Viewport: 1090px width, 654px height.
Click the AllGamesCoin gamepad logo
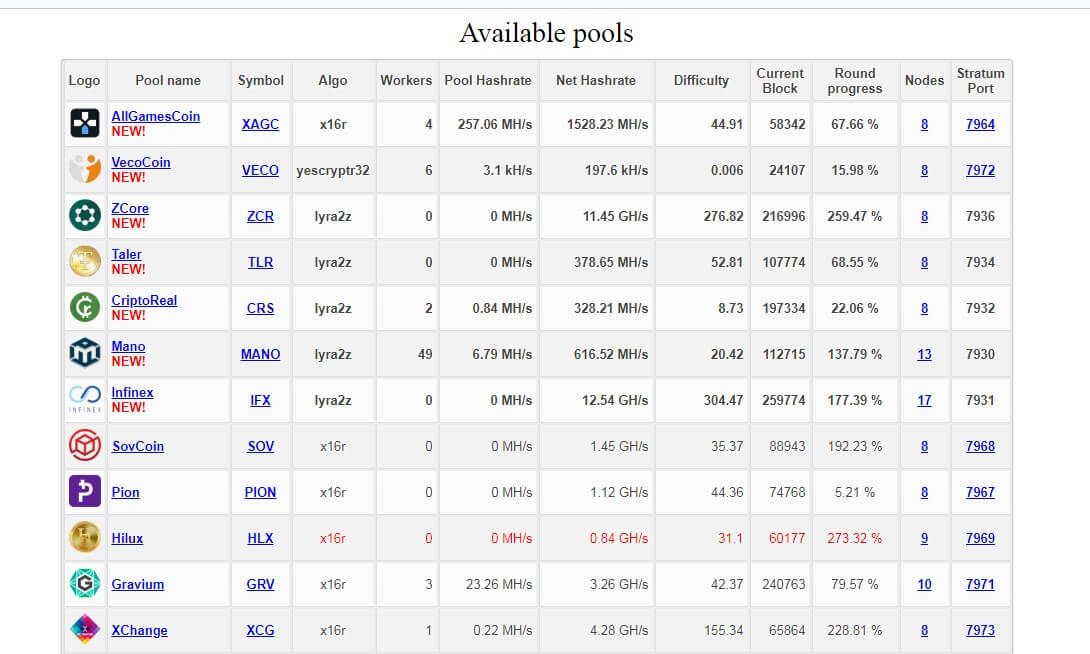tap(85, 124)
